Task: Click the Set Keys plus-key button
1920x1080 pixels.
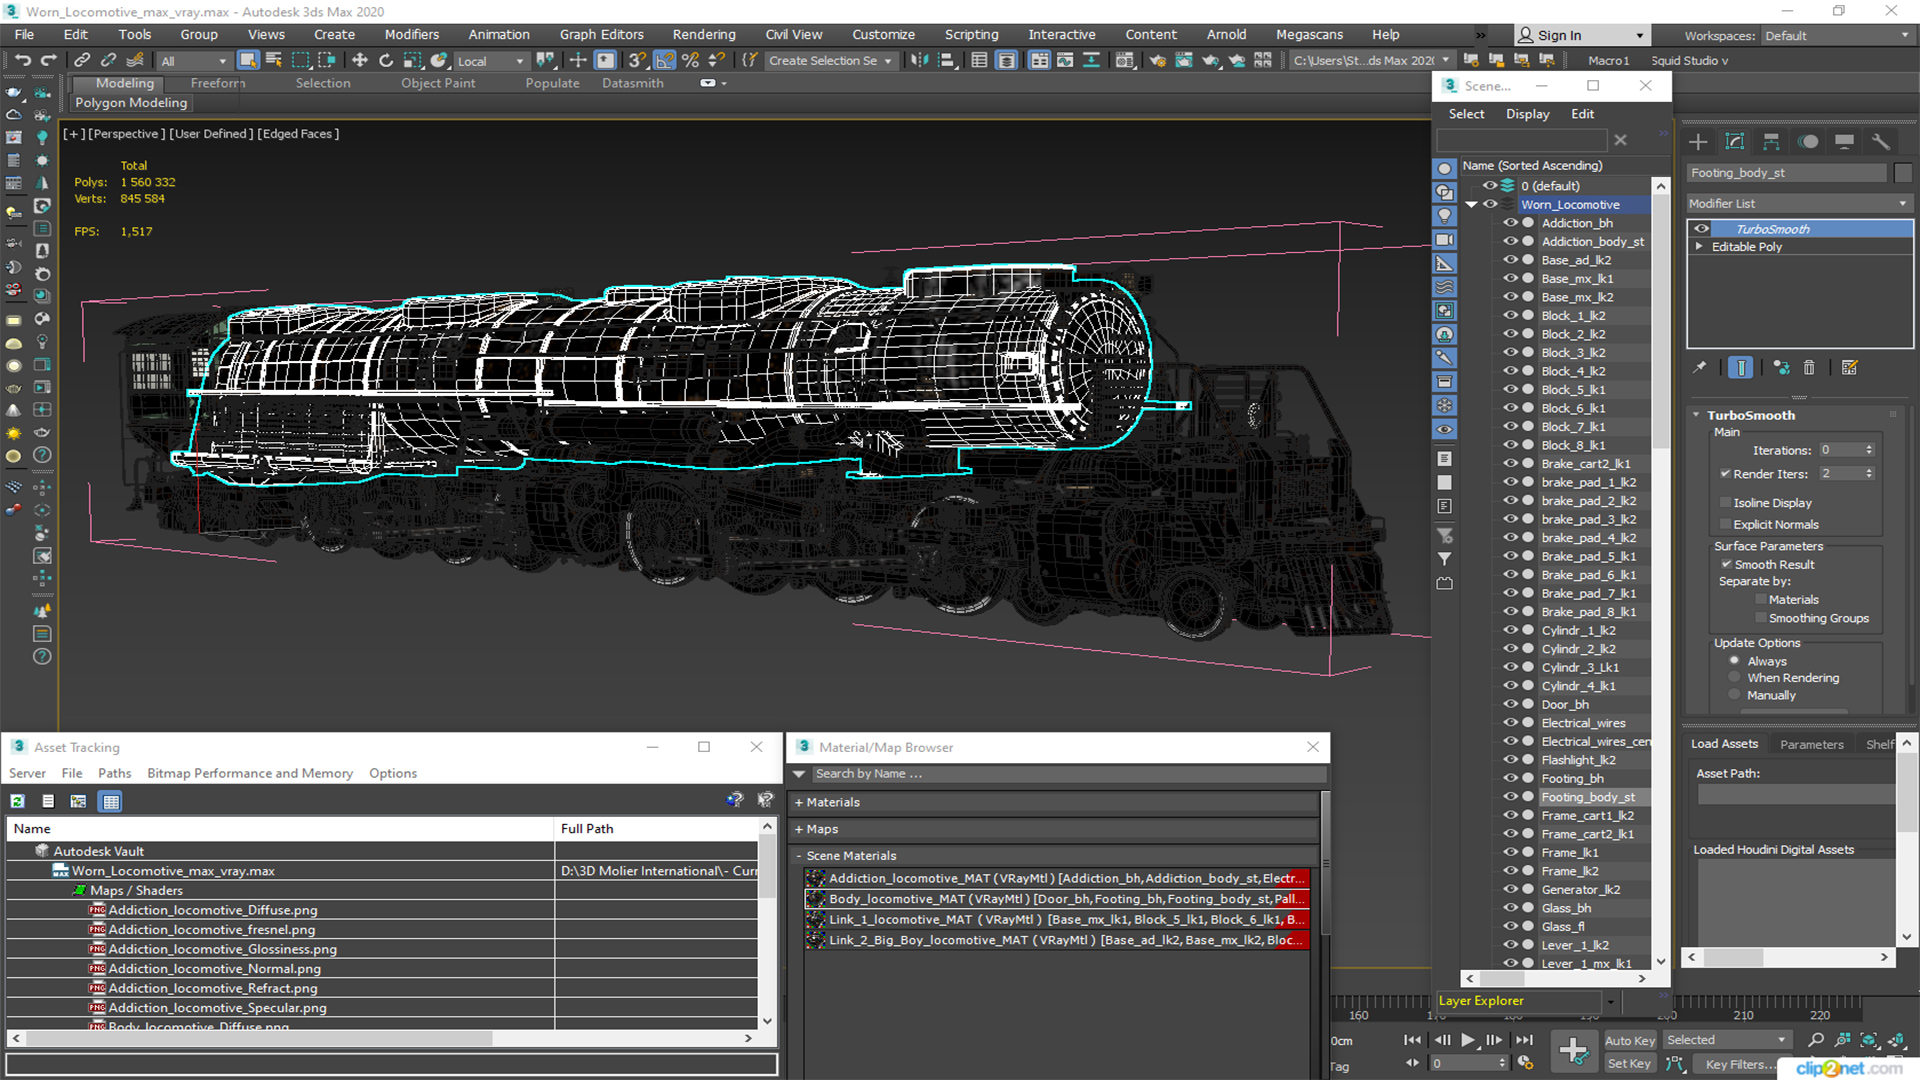Action: tap(1574, 1050)
